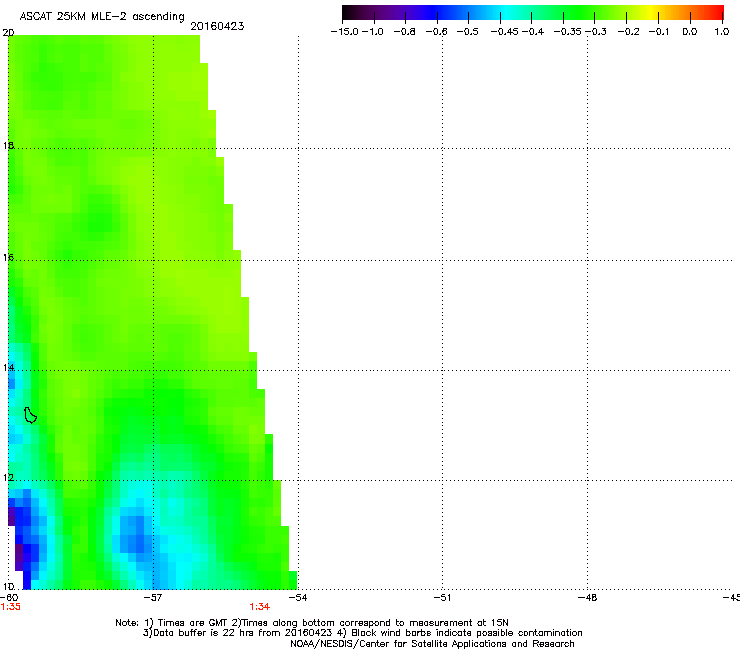Click the NOAA/NESDIS credit line
The image size is (740, 650).
[432, 644]
